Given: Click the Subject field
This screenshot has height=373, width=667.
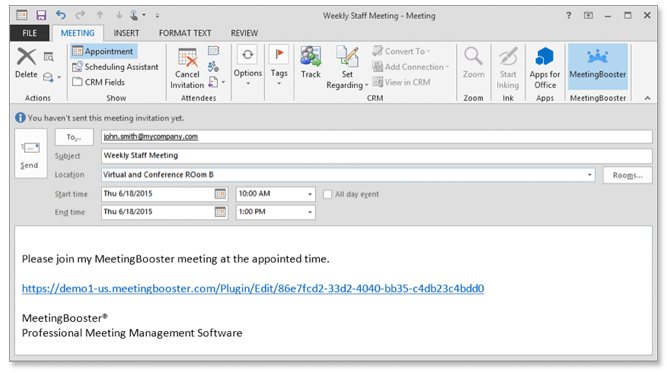Looking at the screenshot, I should coord(376,156).
